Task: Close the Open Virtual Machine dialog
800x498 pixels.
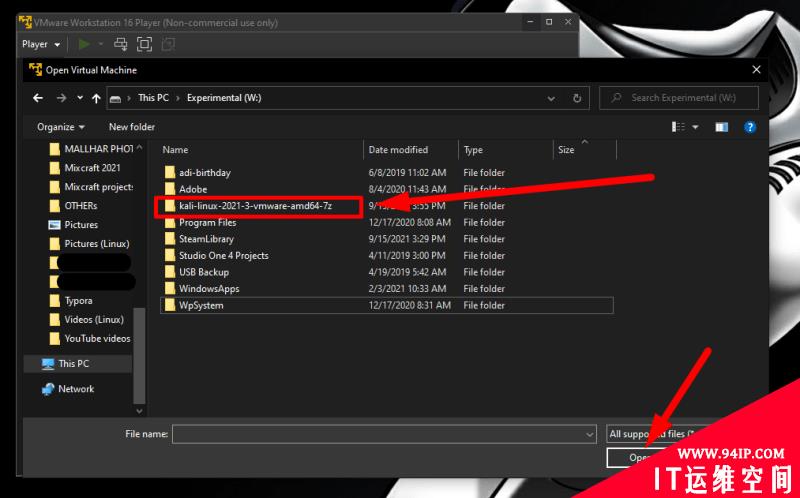Action: pyautogui.click(x=756, y=69)
